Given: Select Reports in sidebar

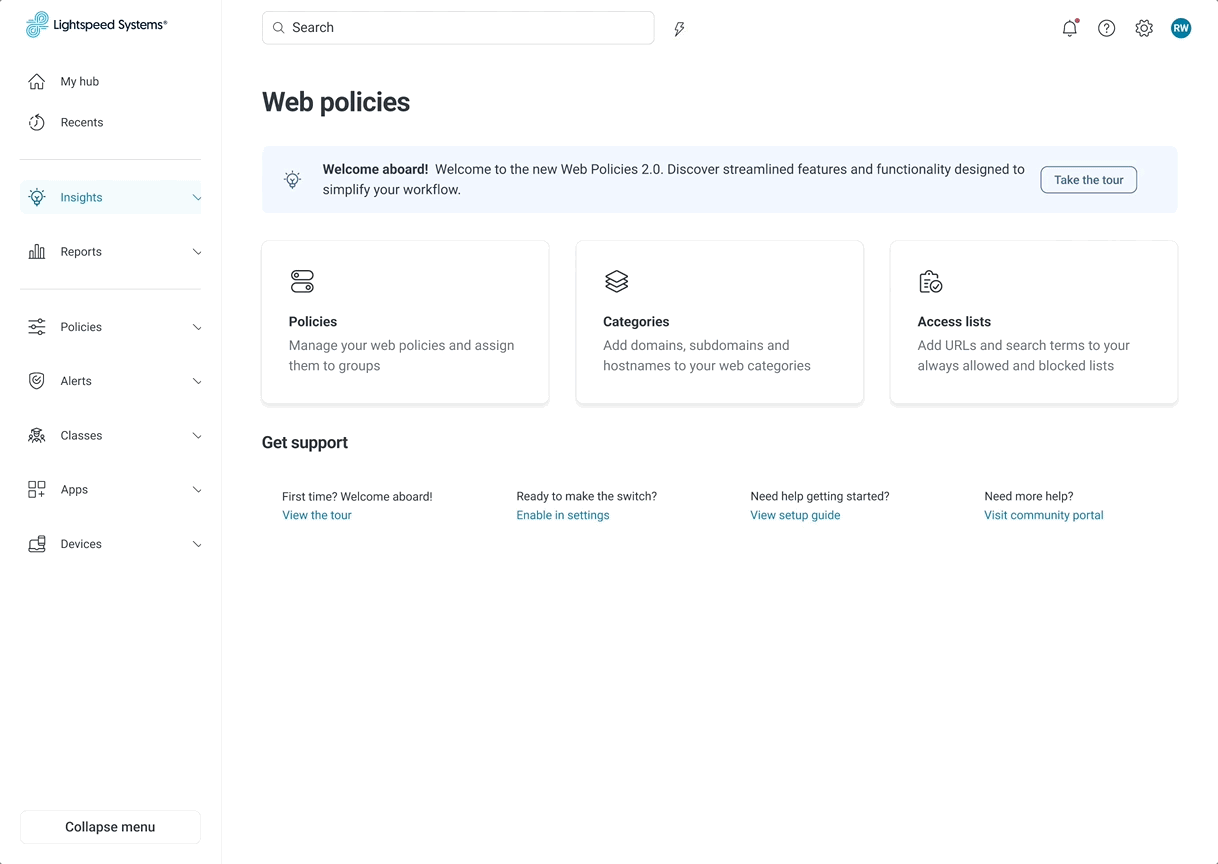Looking at the screenshot, I should (81, 252).
